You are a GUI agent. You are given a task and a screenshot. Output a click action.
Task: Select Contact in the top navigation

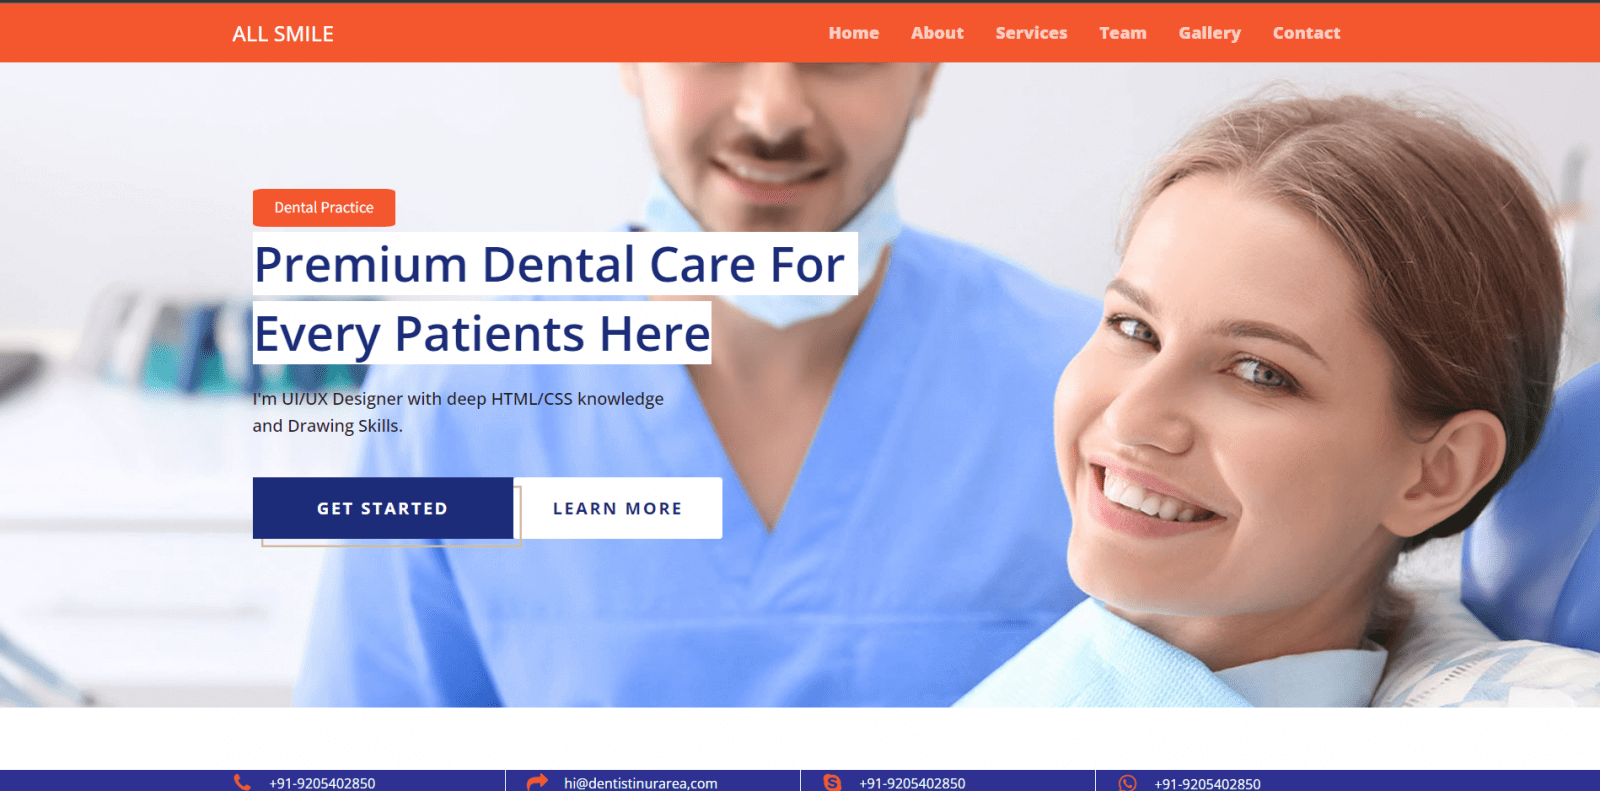pos(1306,33)
